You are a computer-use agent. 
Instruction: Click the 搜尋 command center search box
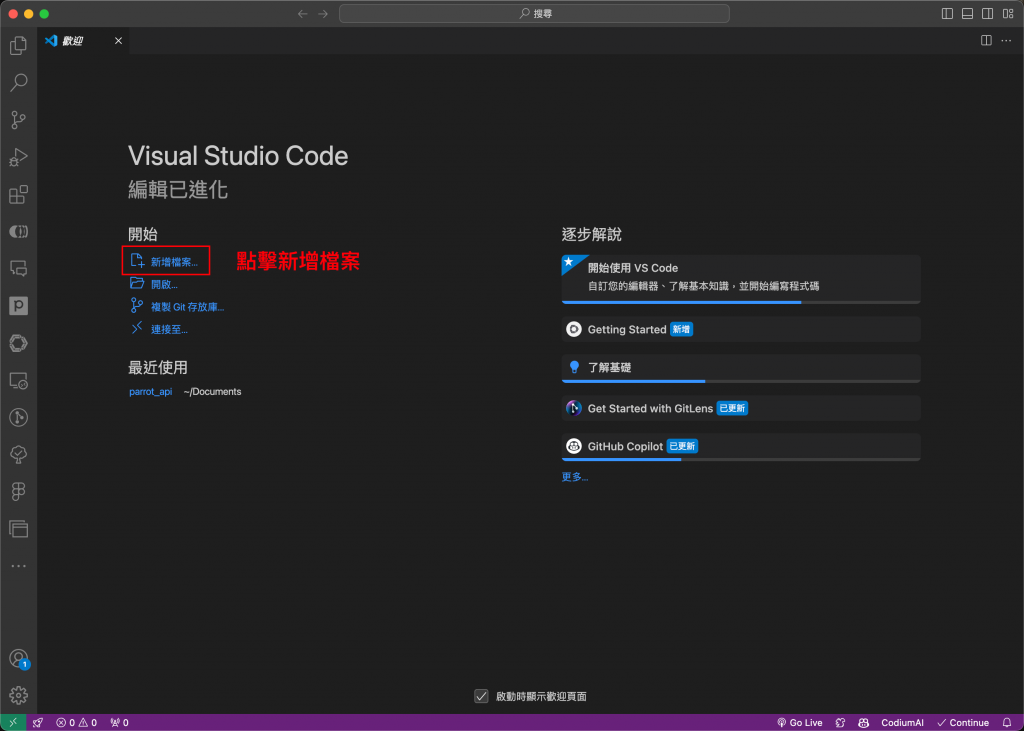[534, 14]
